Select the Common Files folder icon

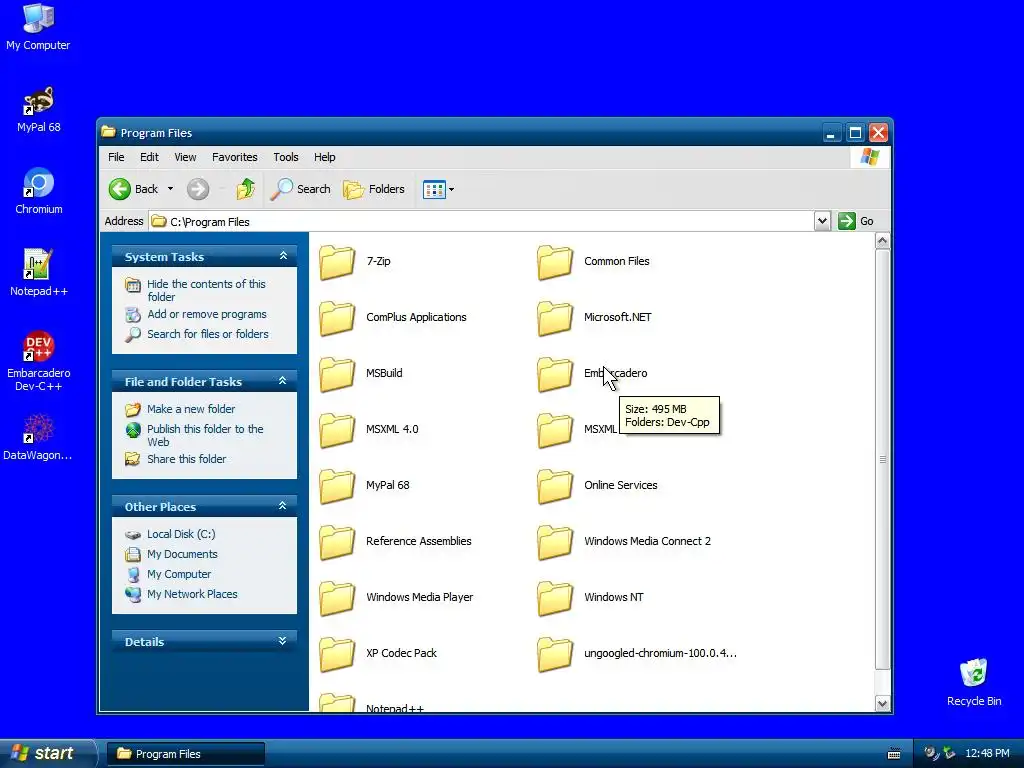coord(555,263)
